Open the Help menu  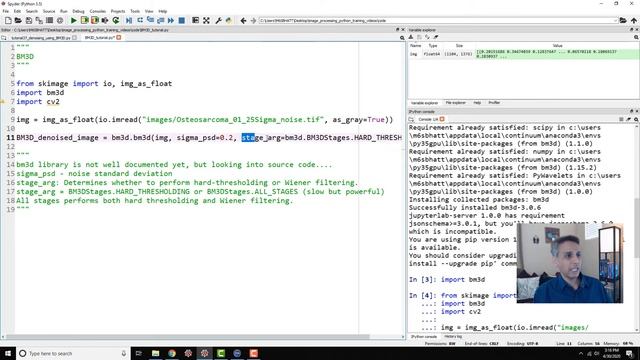[x=162, y=11]
